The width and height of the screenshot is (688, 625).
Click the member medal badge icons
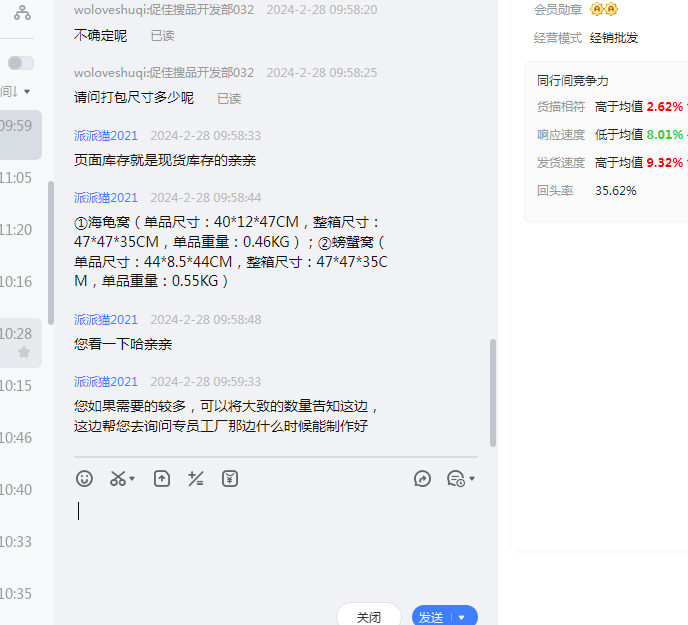pos(604,9)
